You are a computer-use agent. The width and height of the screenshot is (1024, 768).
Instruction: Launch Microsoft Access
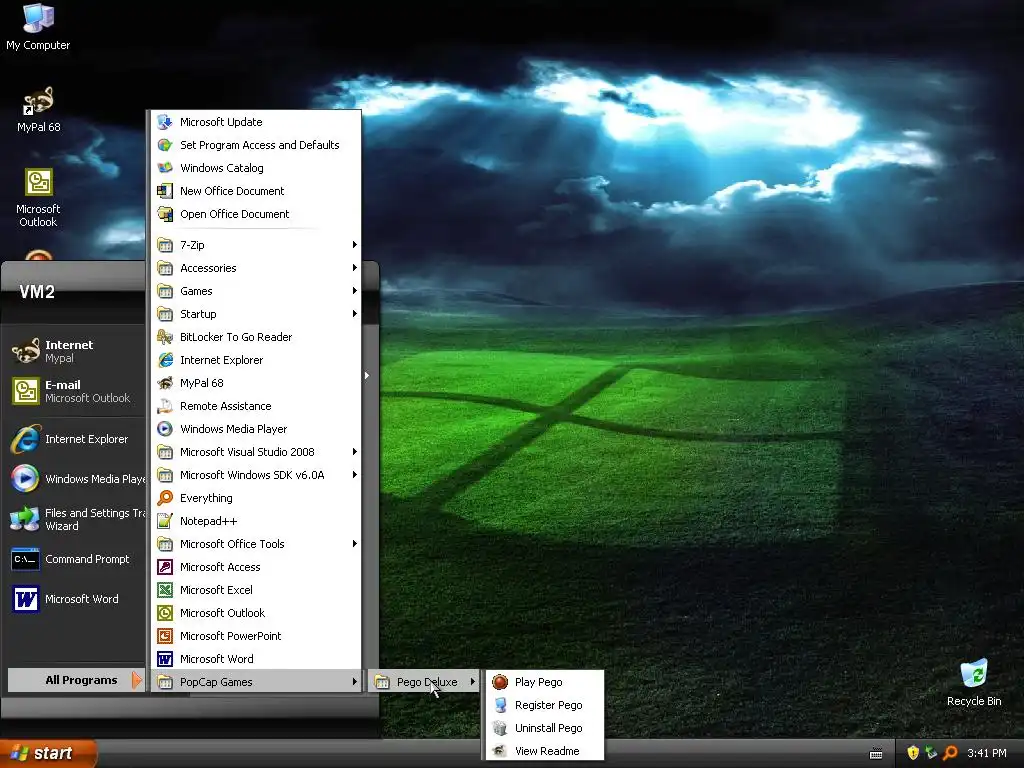(256, 567)
